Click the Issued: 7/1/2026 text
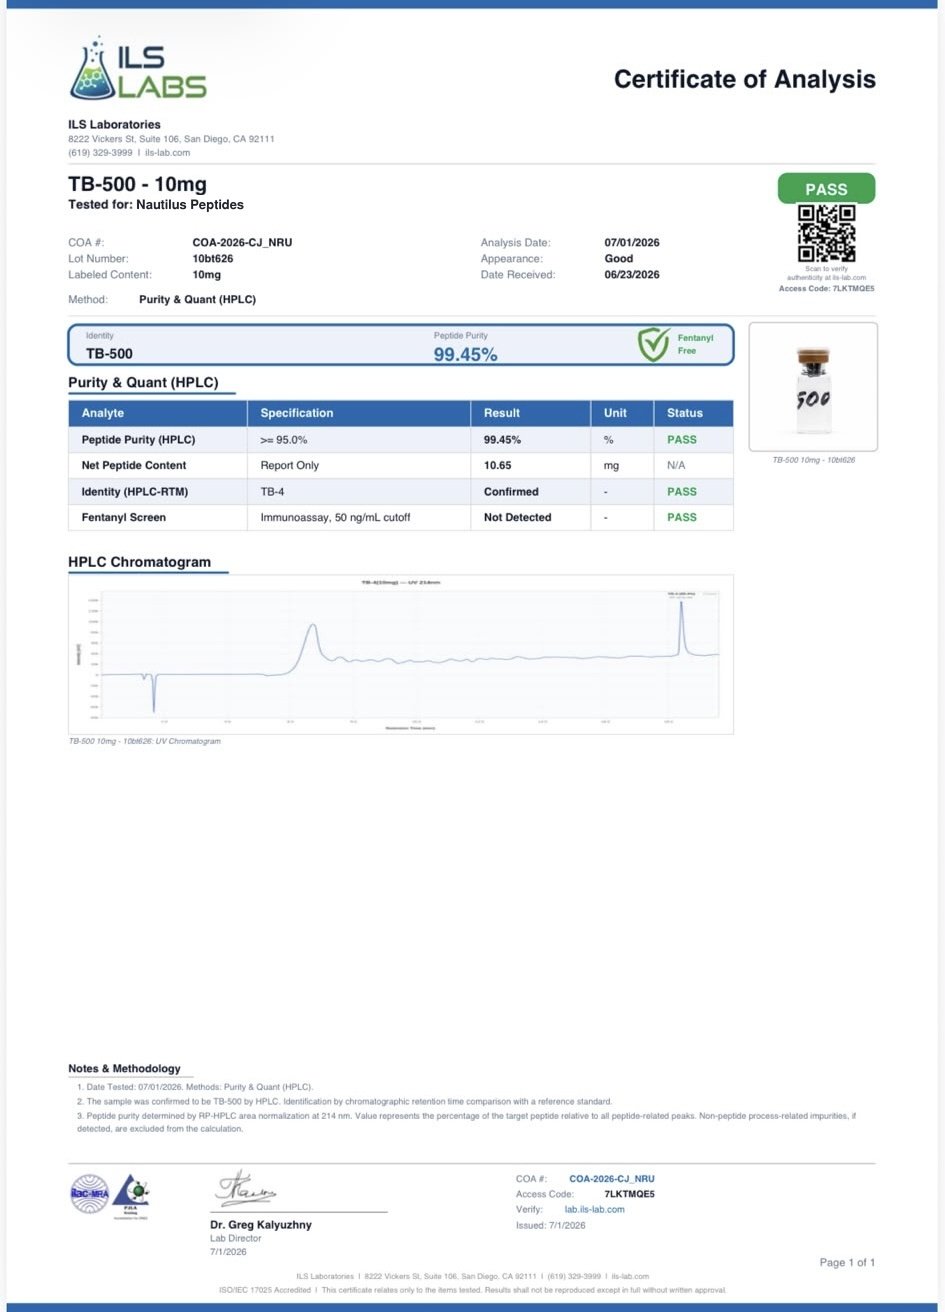 click(551, 1225)
